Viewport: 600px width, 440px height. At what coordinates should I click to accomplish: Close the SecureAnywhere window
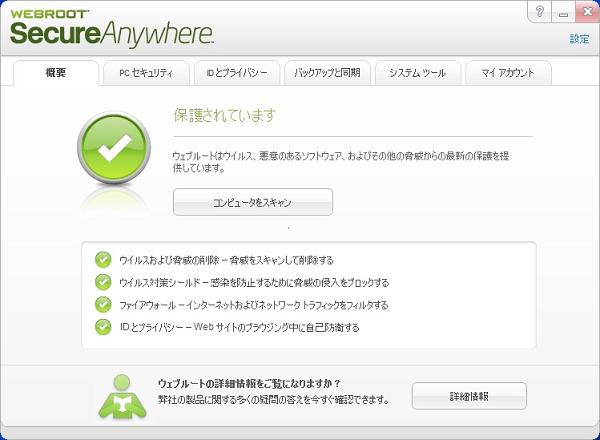587,12
